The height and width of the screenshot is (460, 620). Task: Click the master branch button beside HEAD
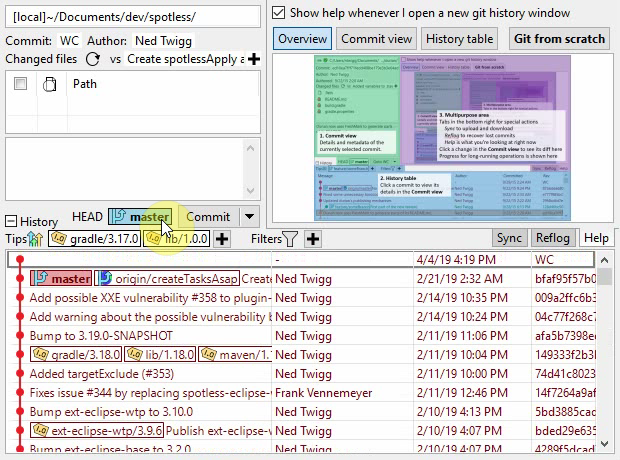point(140,217)
